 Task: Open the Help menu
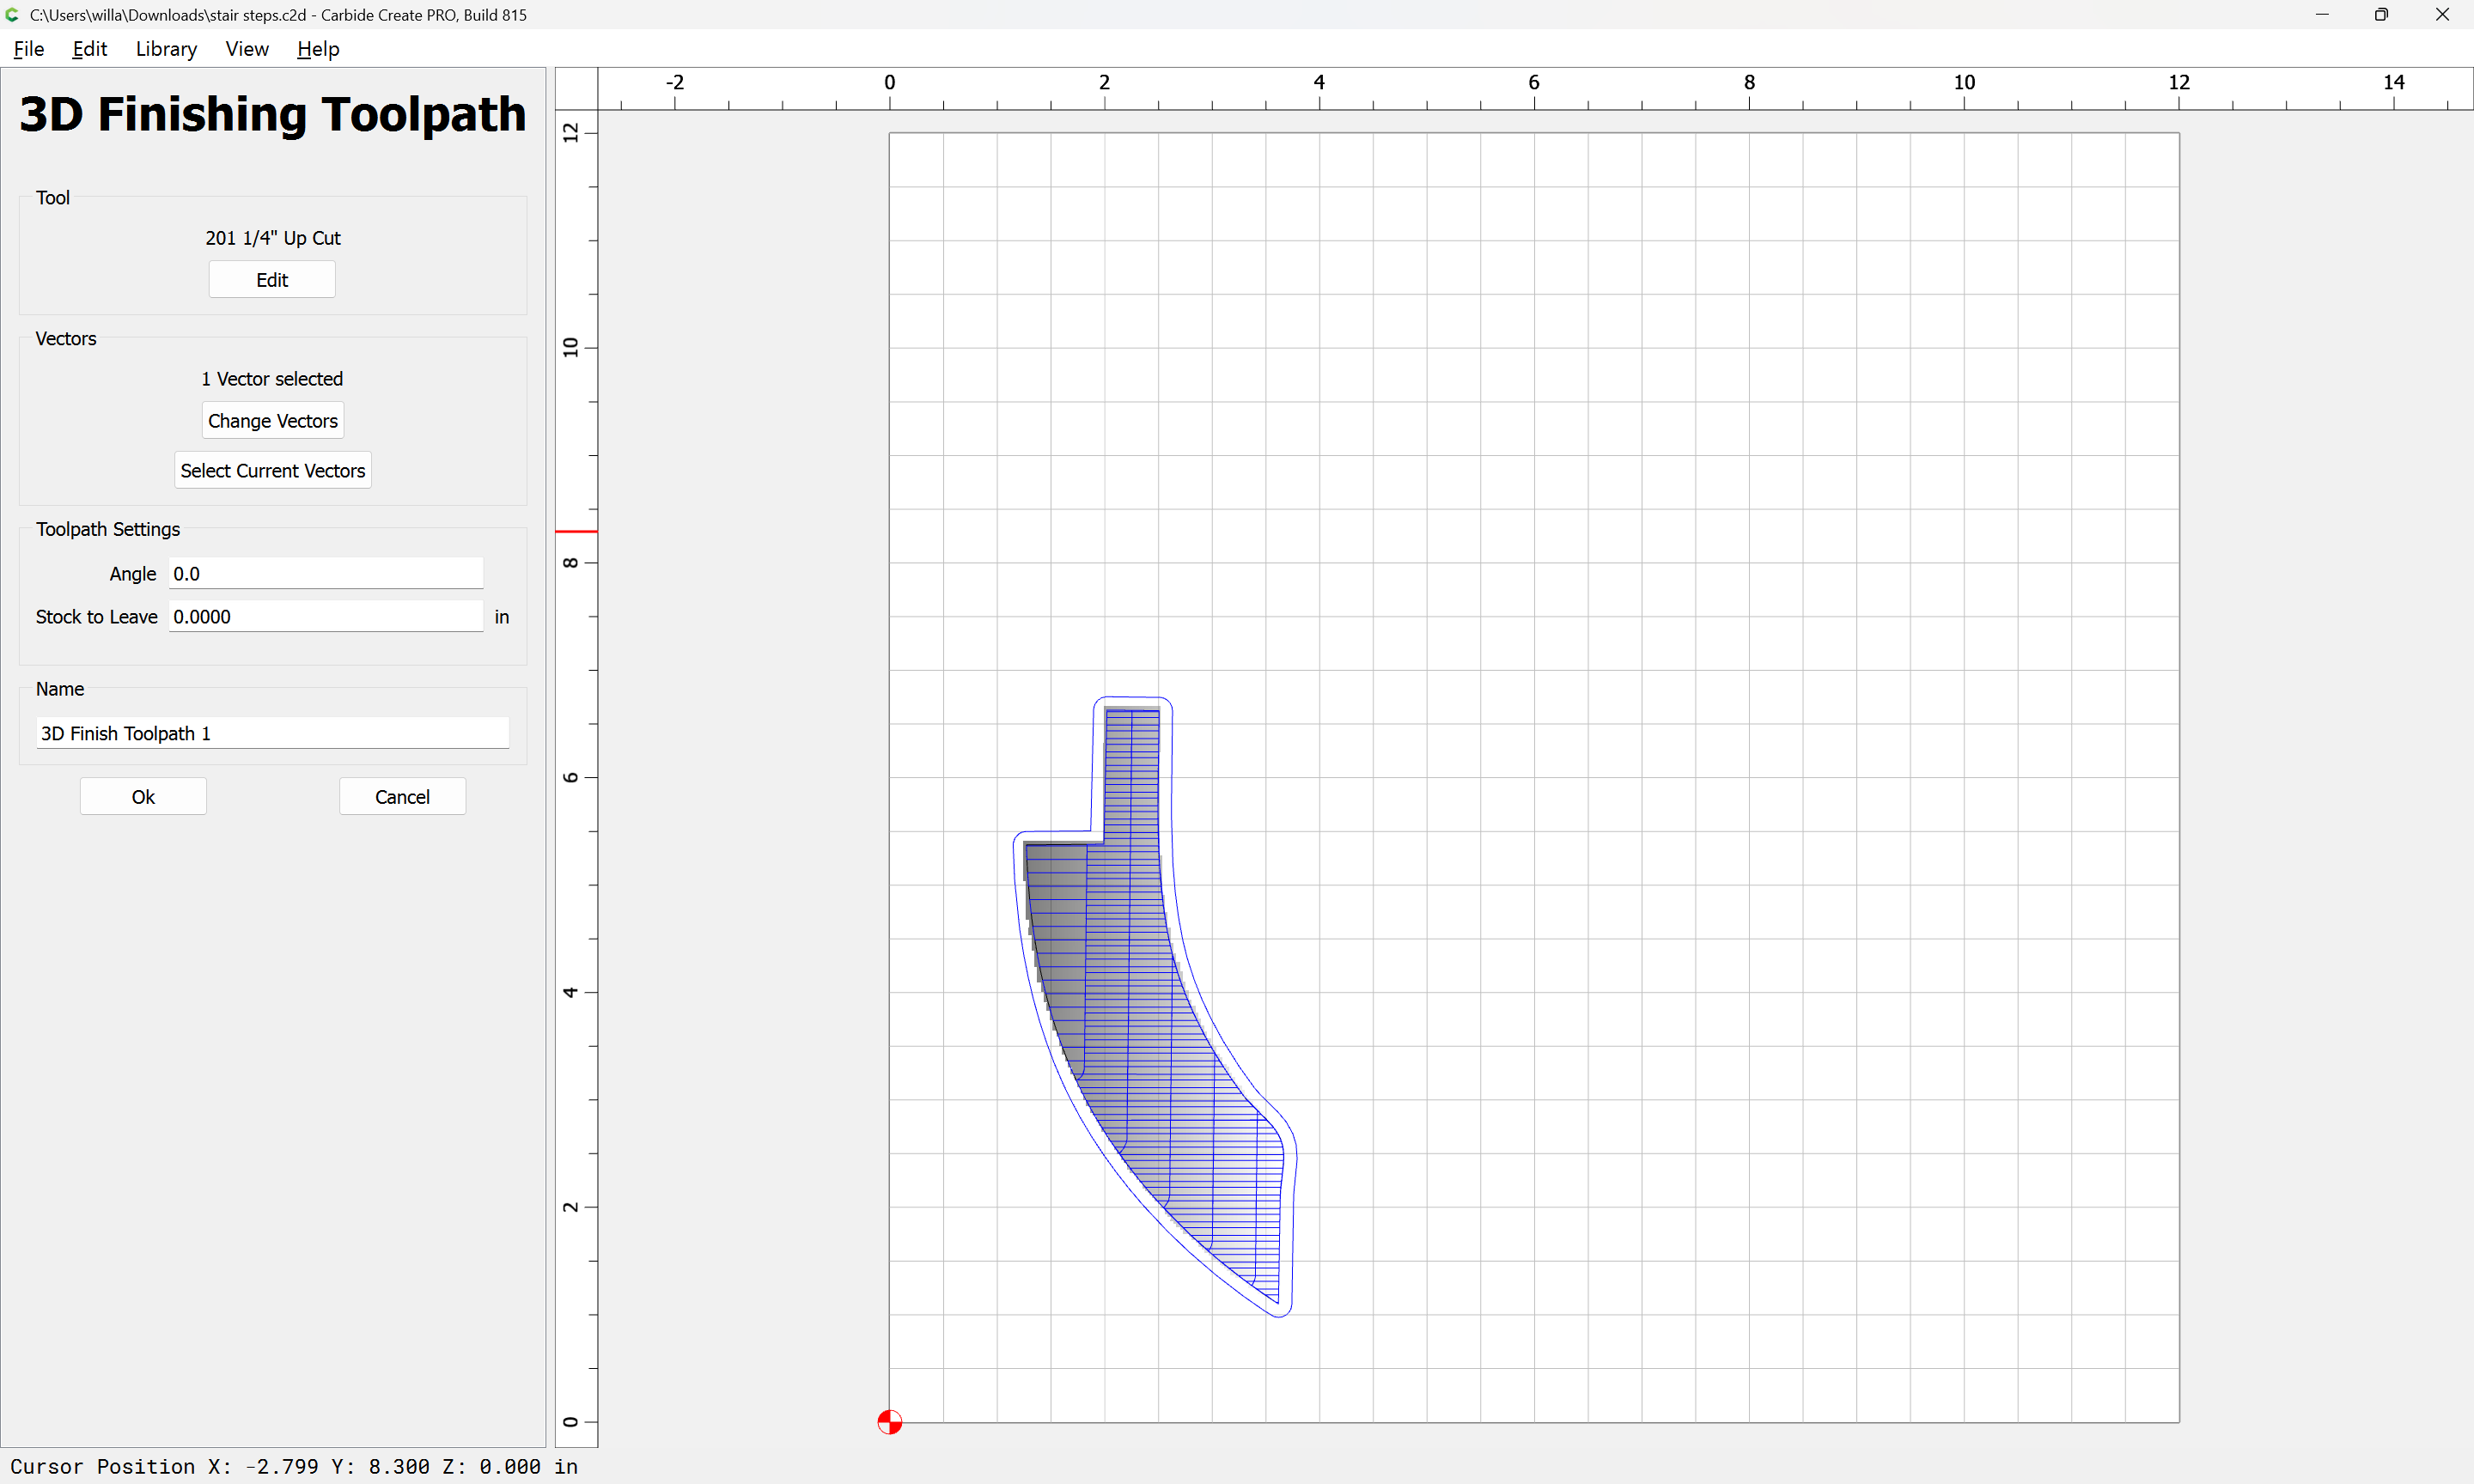318,49
